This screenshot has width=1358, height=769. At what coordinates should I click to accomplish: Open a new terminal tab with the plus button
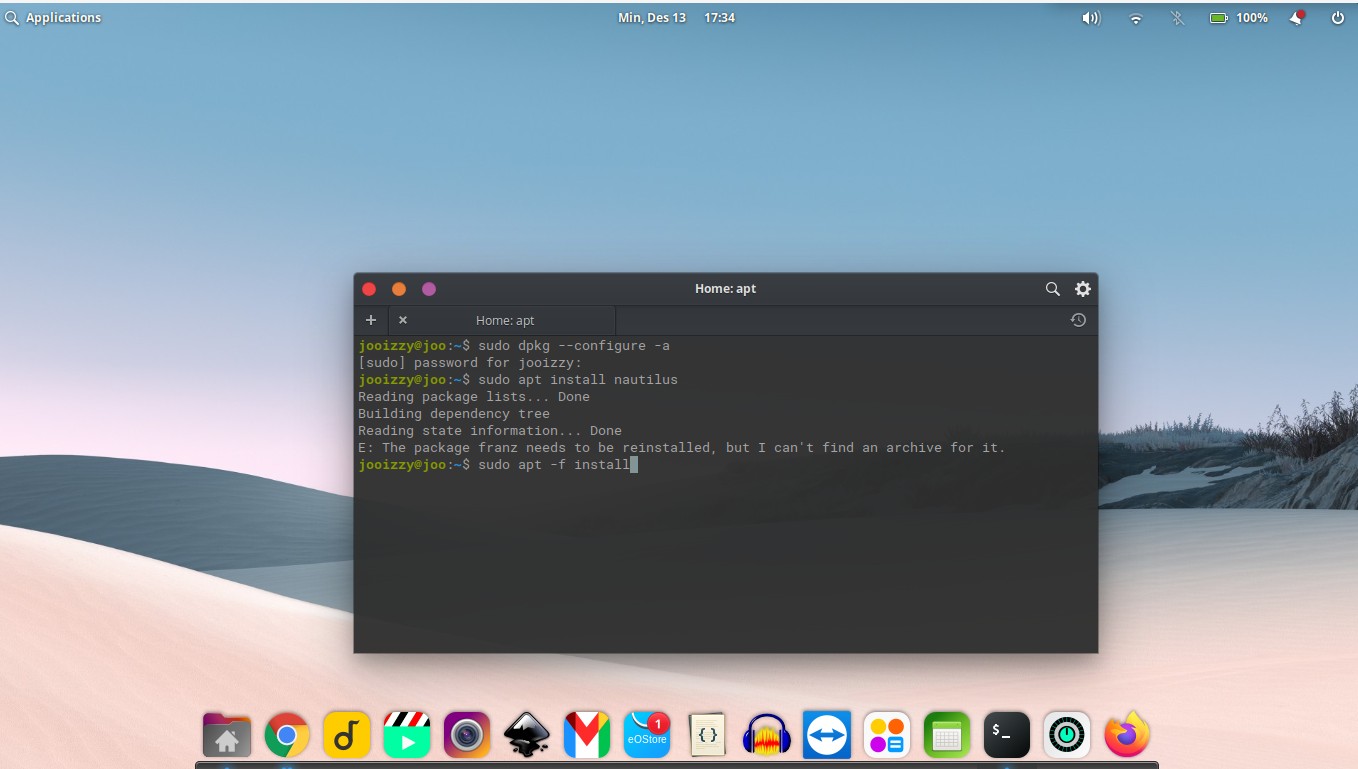[x=370, y=319]
